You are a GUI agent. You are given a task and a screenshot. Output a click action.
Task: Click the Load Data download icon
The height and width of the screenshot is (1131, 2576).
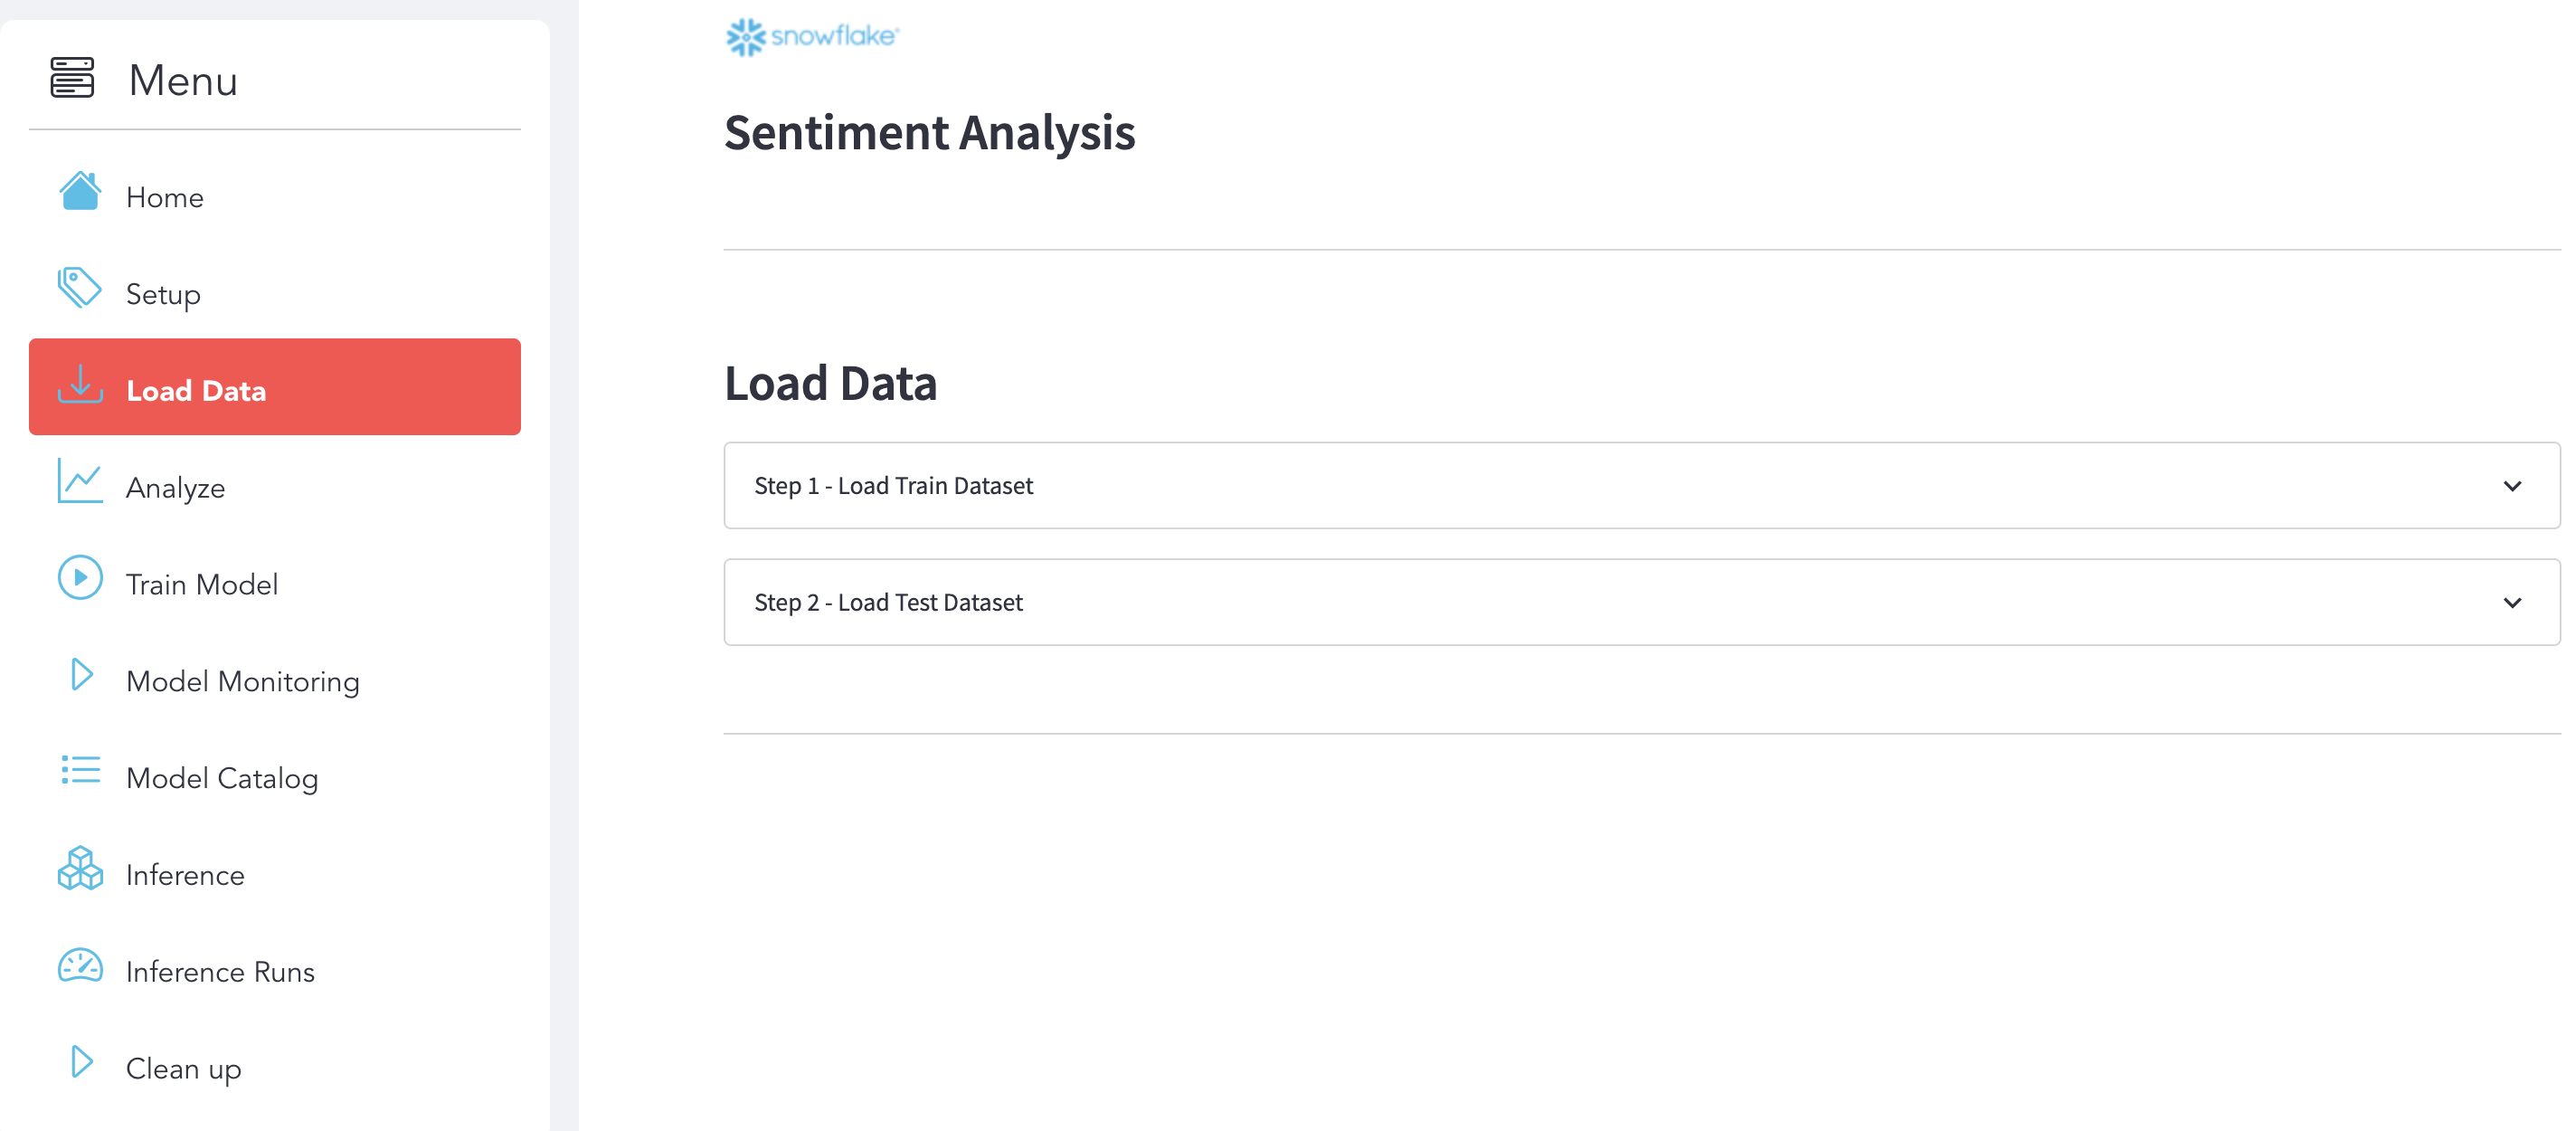click(x=80, y=385)
